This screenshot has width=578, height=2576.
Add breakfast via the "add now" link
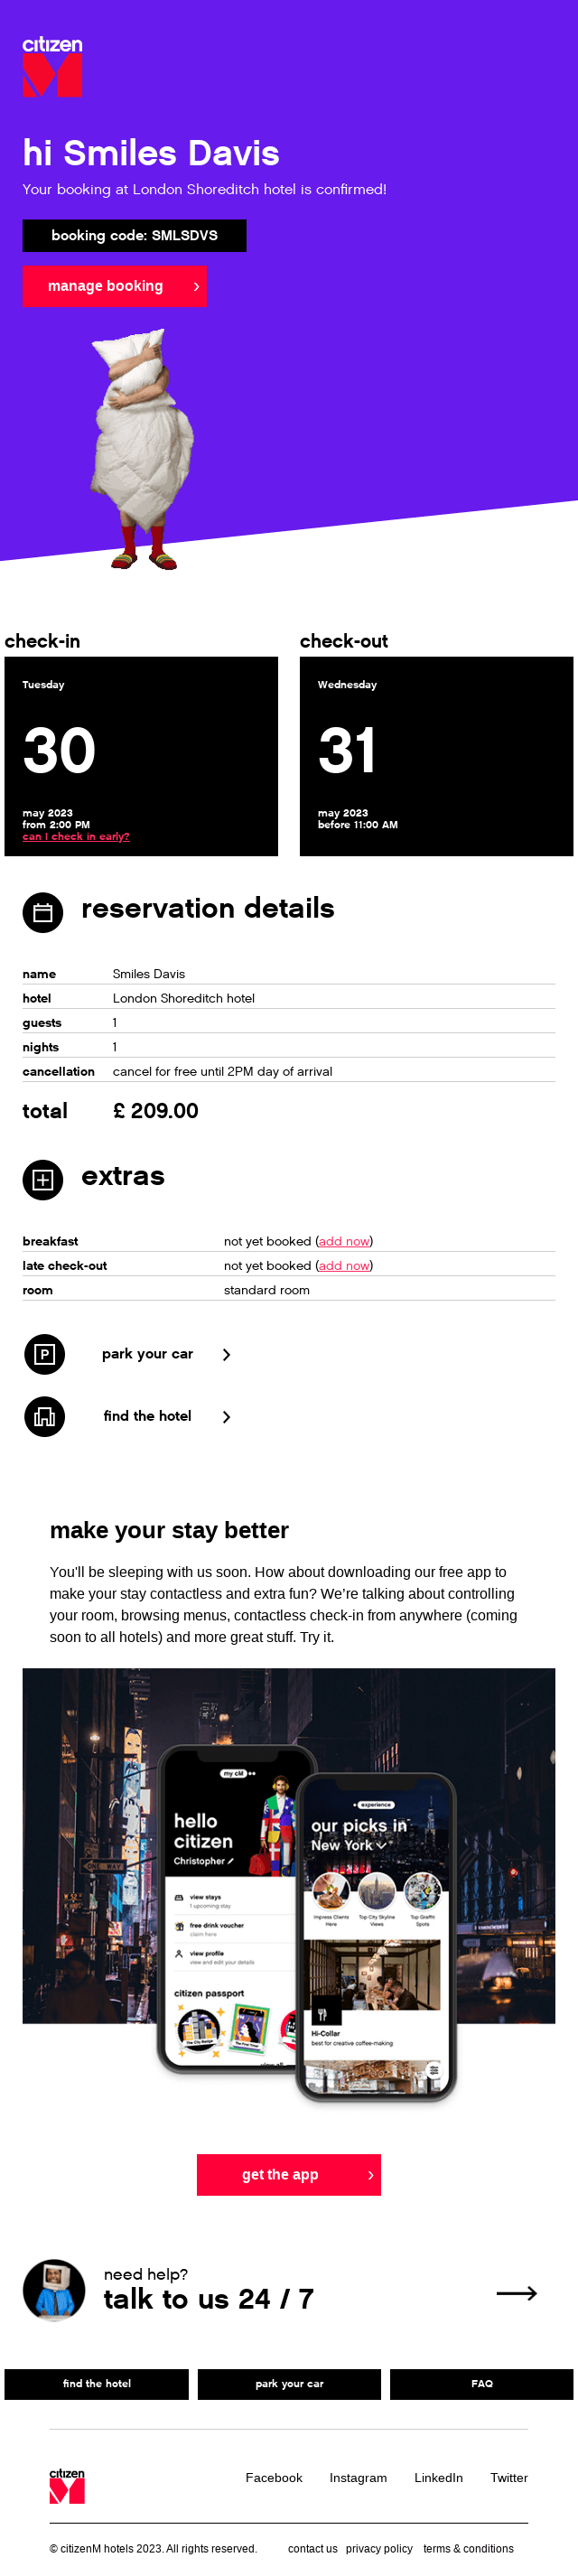tap(343, 1241)
